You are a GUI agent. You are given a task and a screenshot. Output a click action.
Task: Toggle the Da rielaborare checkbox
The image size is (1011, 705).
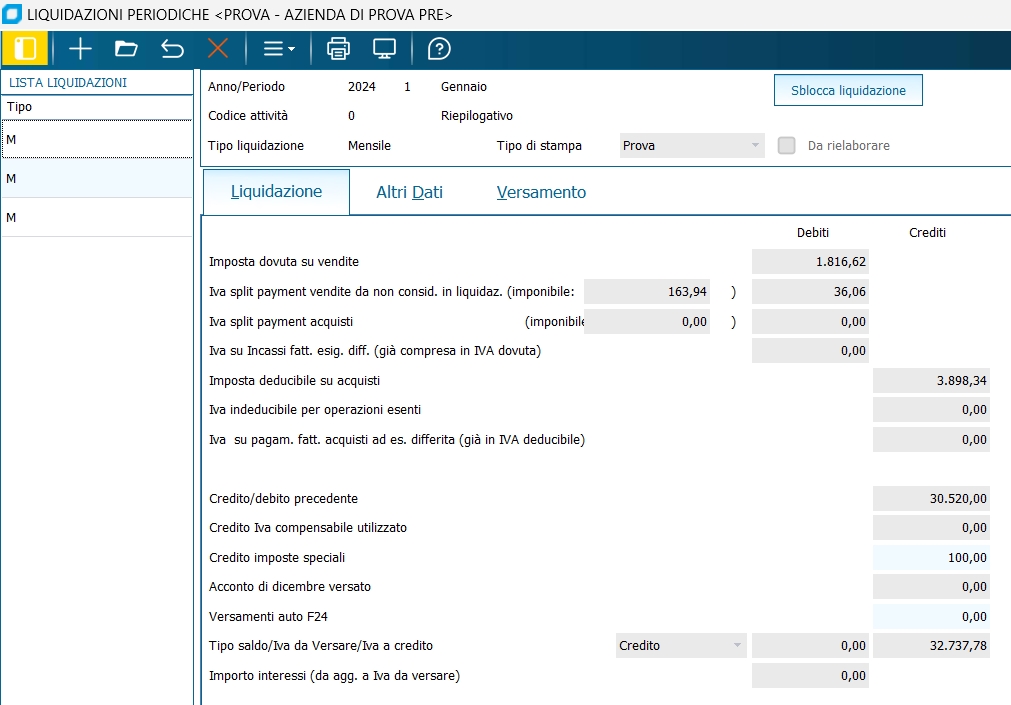point(787,146)
